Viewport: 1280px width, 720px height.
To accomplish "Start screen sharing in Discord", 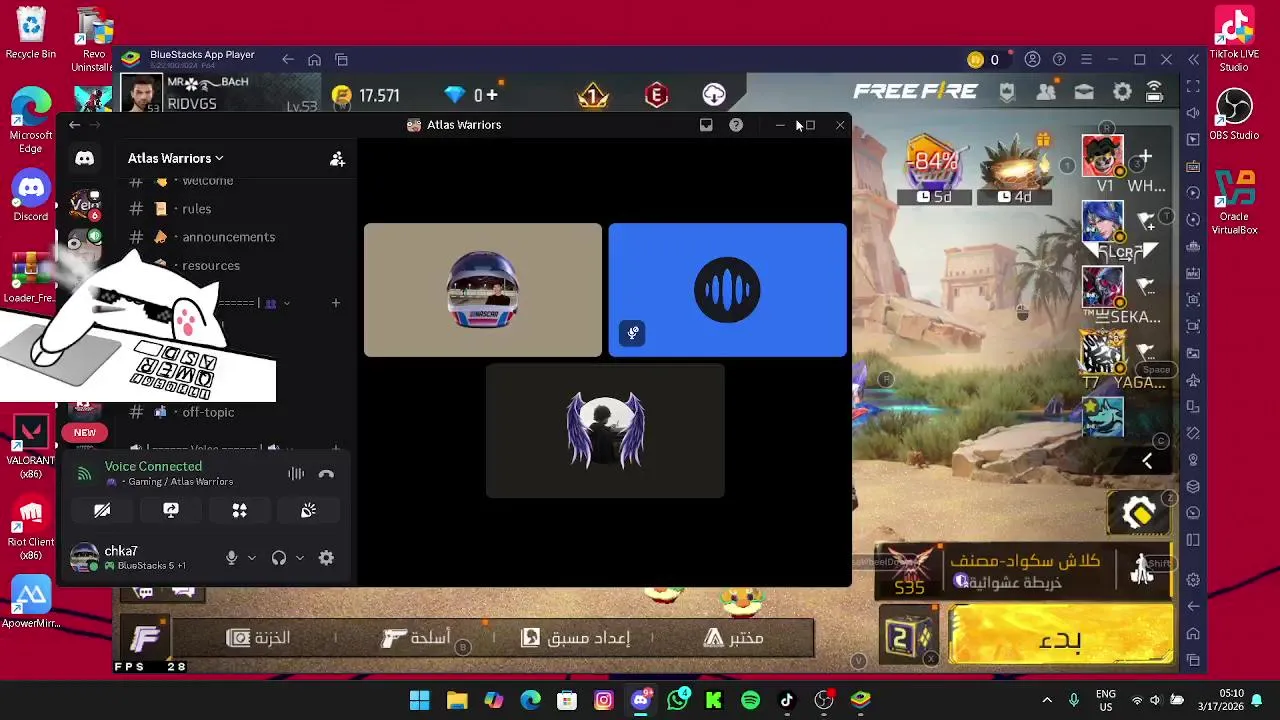I will pos(171,510).
